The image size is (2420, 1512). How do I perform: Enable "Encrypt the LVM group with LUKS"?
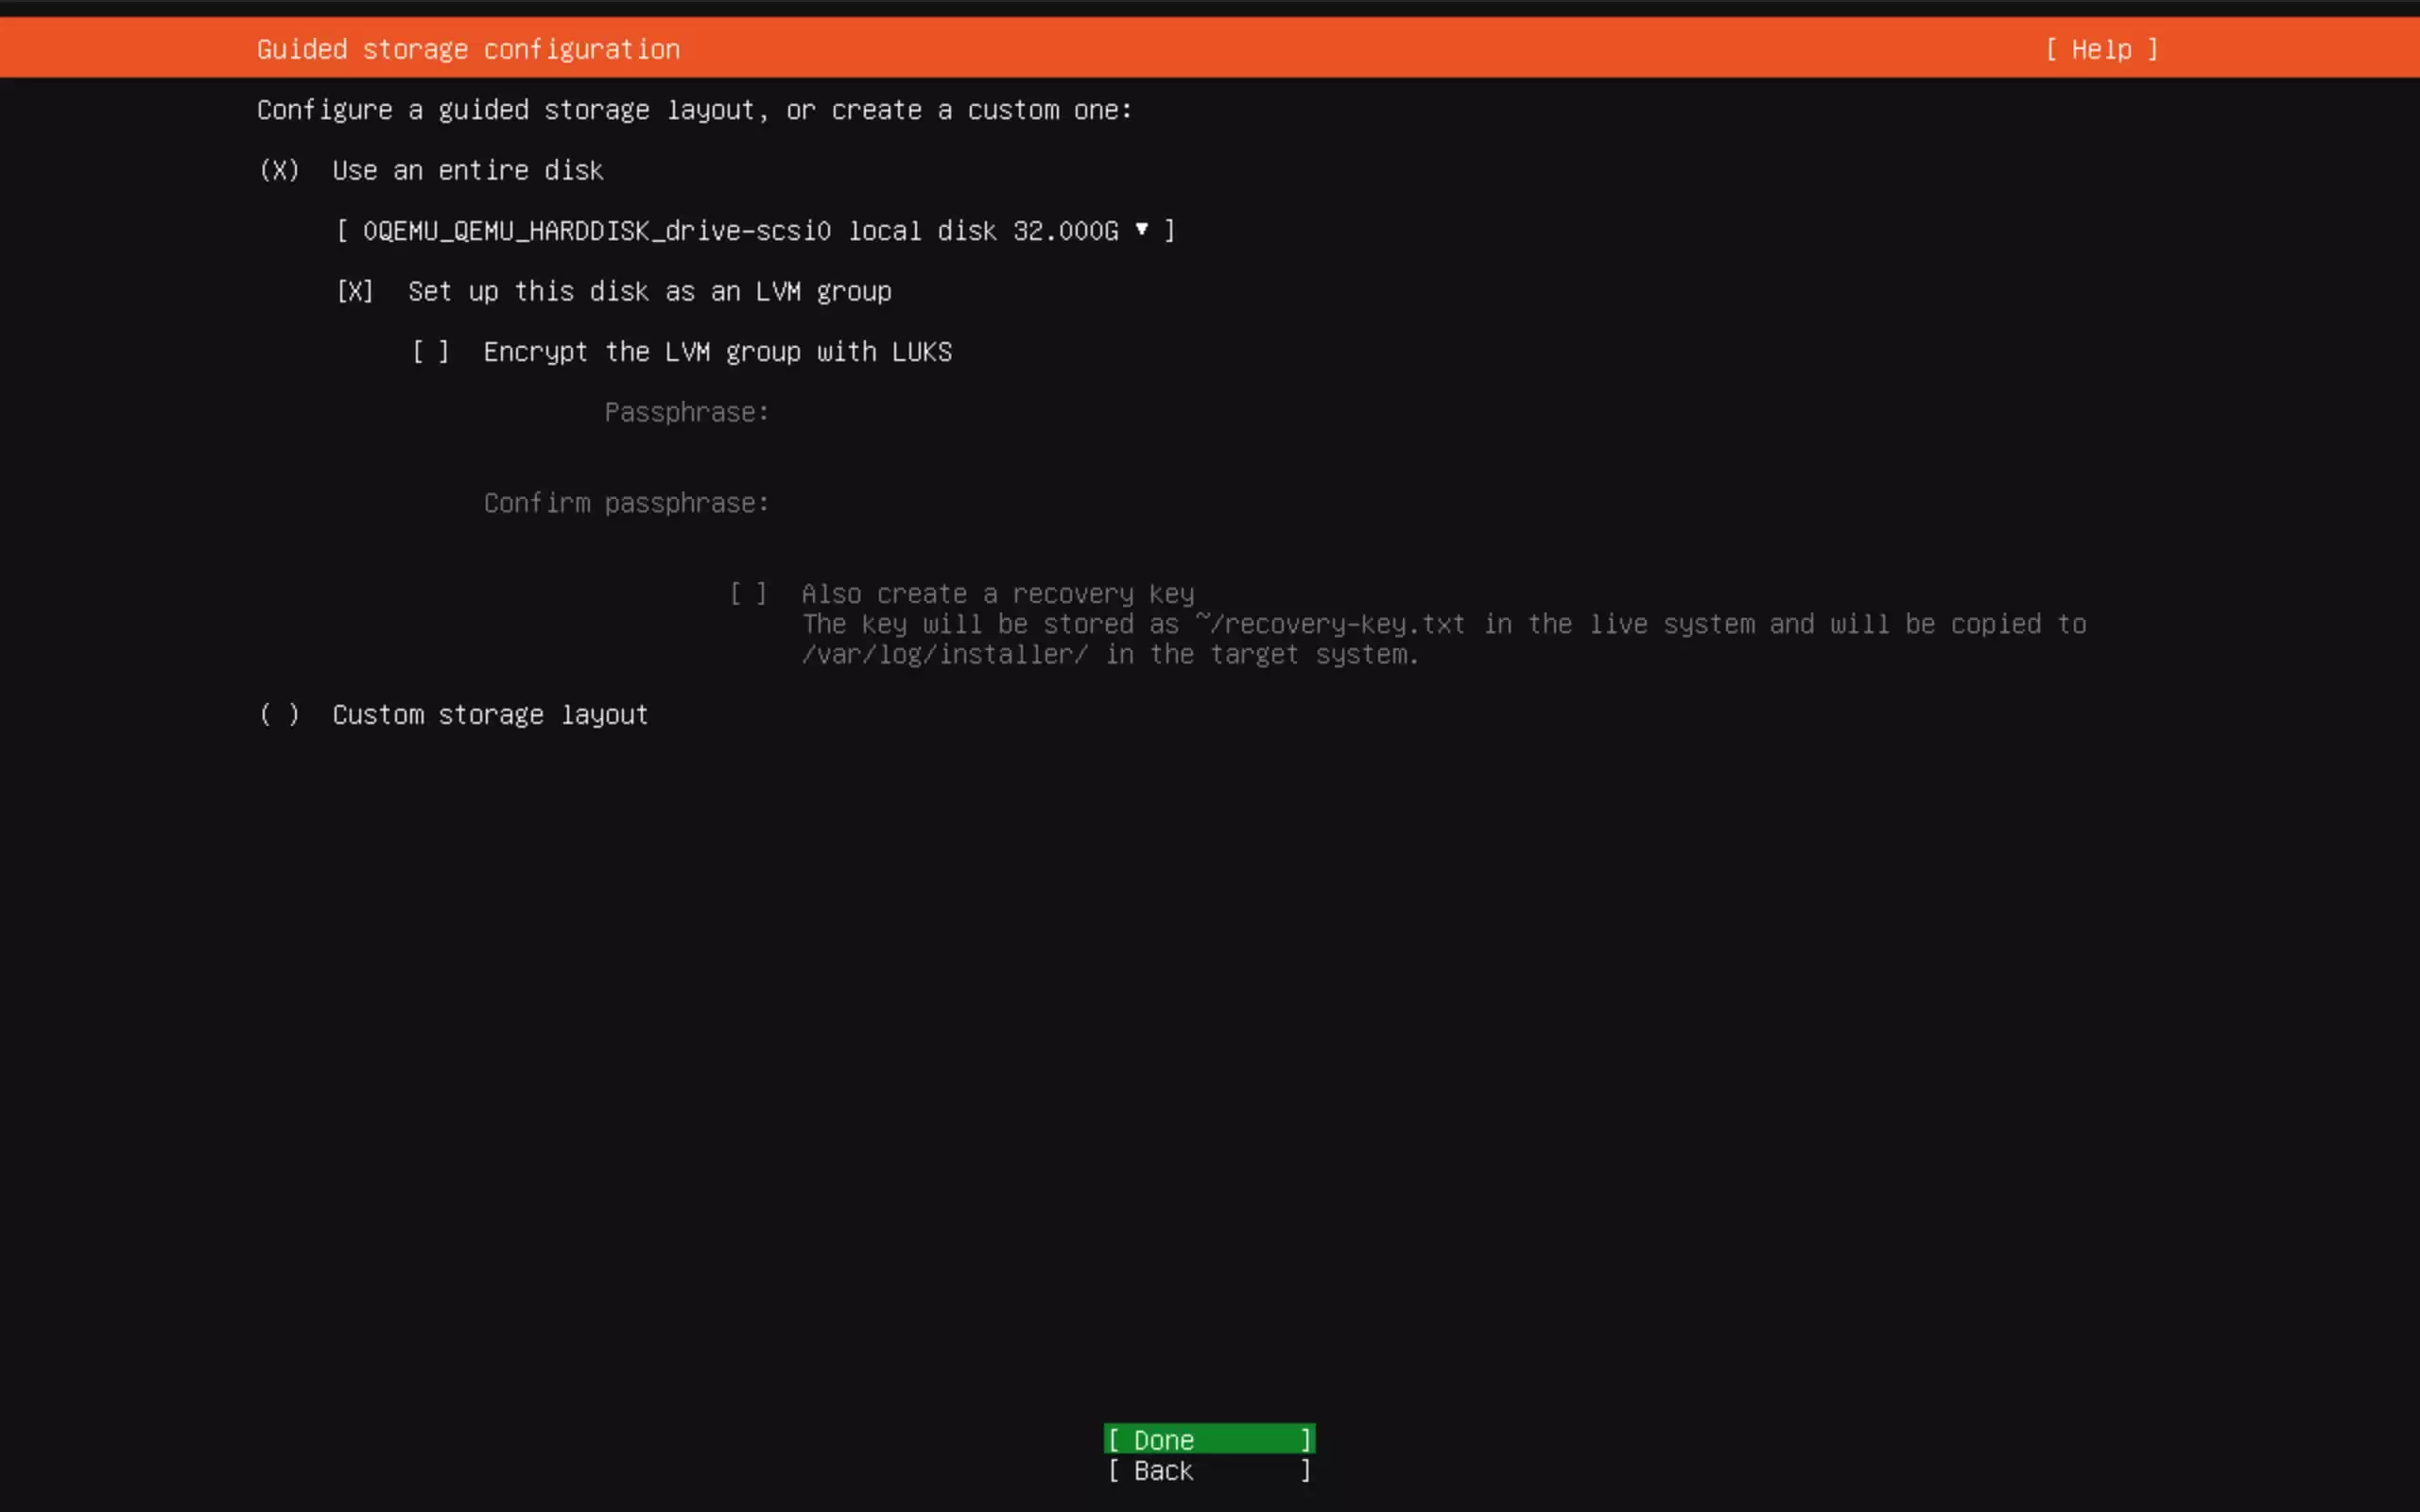(430, 351)
